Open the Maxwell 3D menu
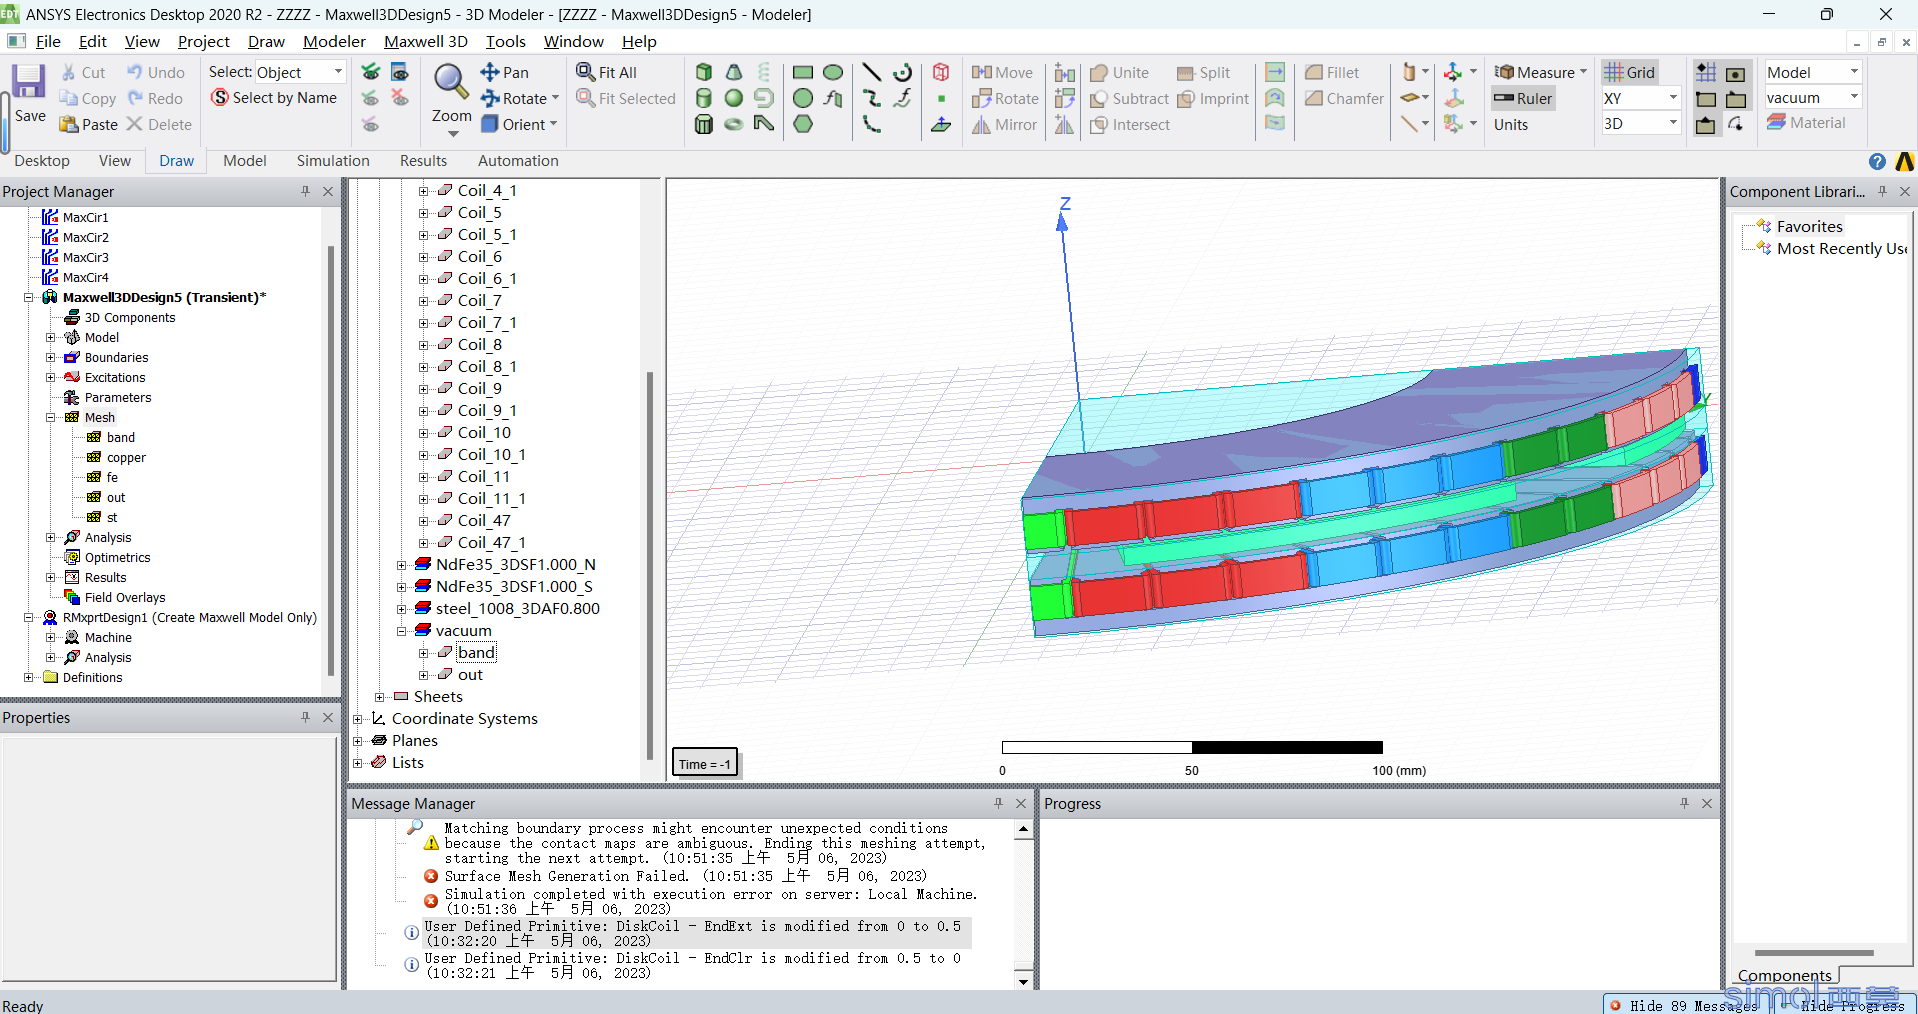The image size is (1918, 1014). (x=425, y=42)
